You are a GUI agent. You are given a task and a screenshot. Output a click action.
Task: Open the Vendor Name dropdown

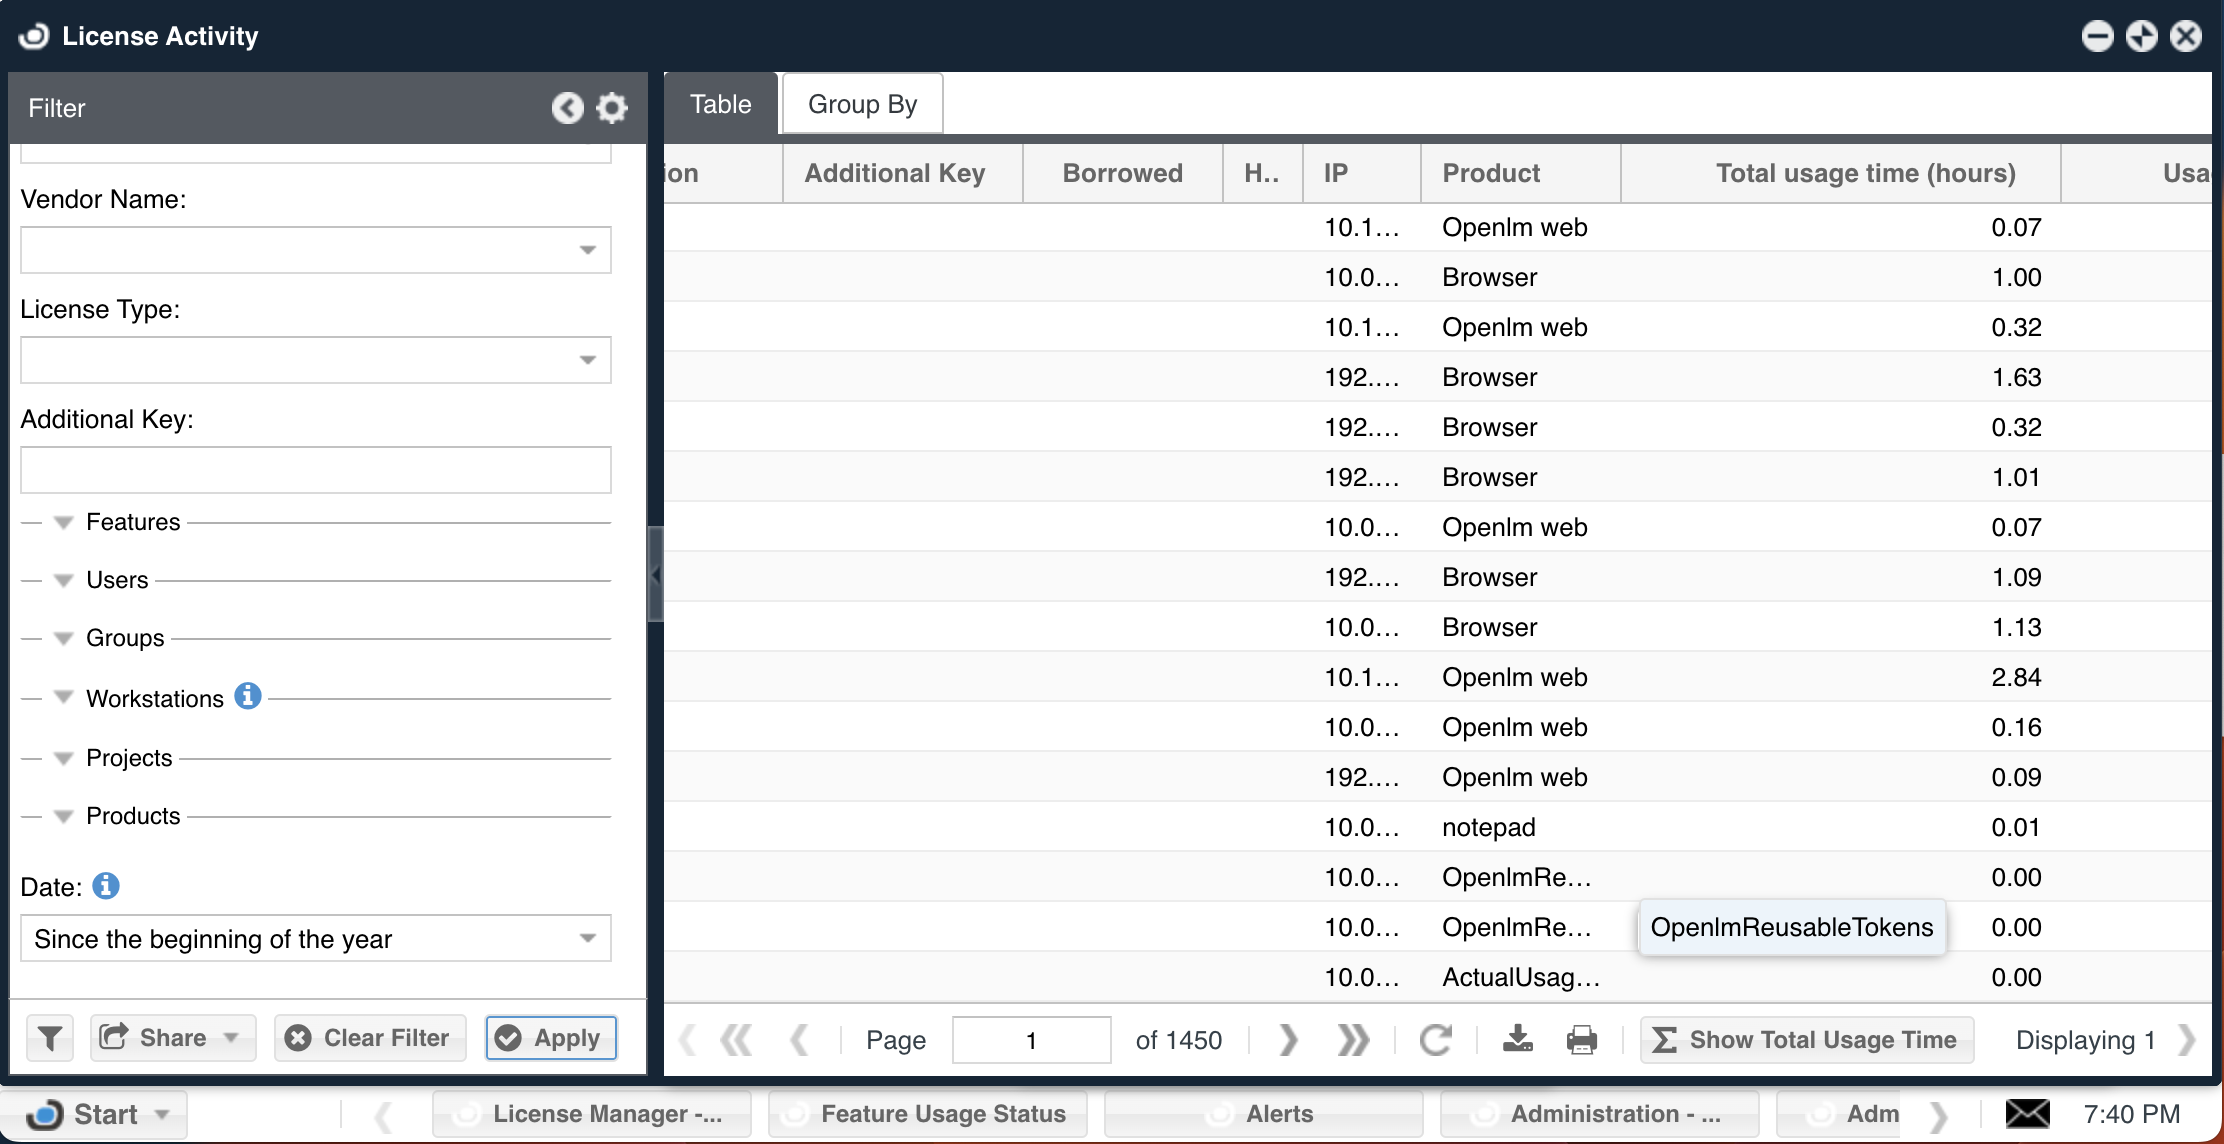(588, 250)
